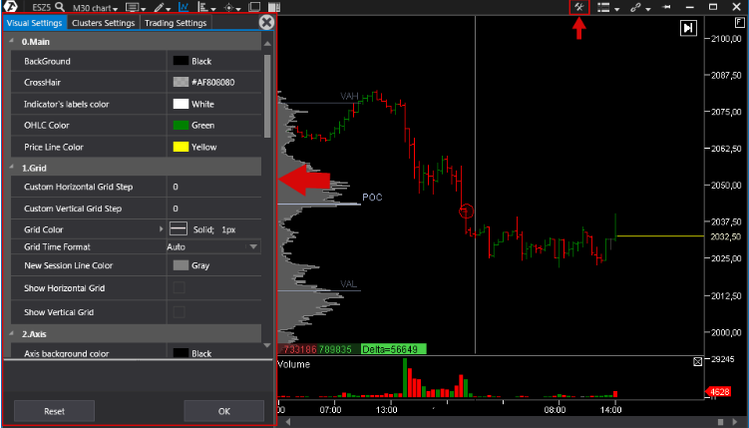Click red circle marker on price bar
This screenshot has height=428, width=749.
pyautogui.click(x=466, y=211)
